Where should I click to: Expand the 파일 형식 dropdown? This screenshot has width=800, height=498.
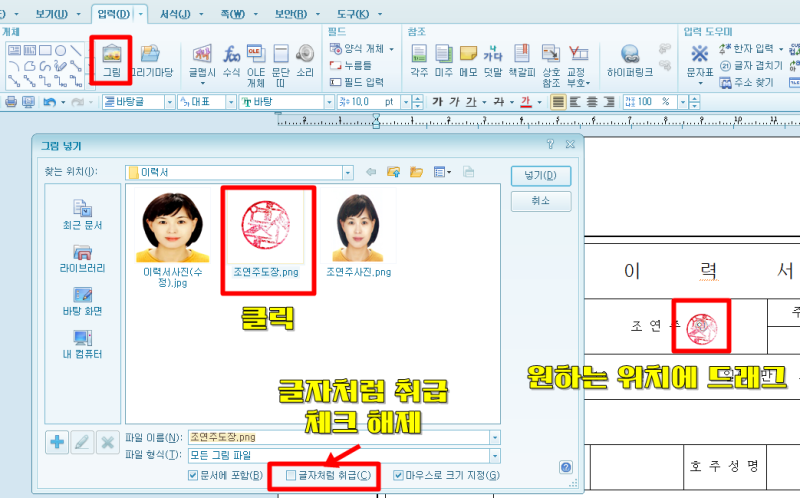[x=495, y=455]
